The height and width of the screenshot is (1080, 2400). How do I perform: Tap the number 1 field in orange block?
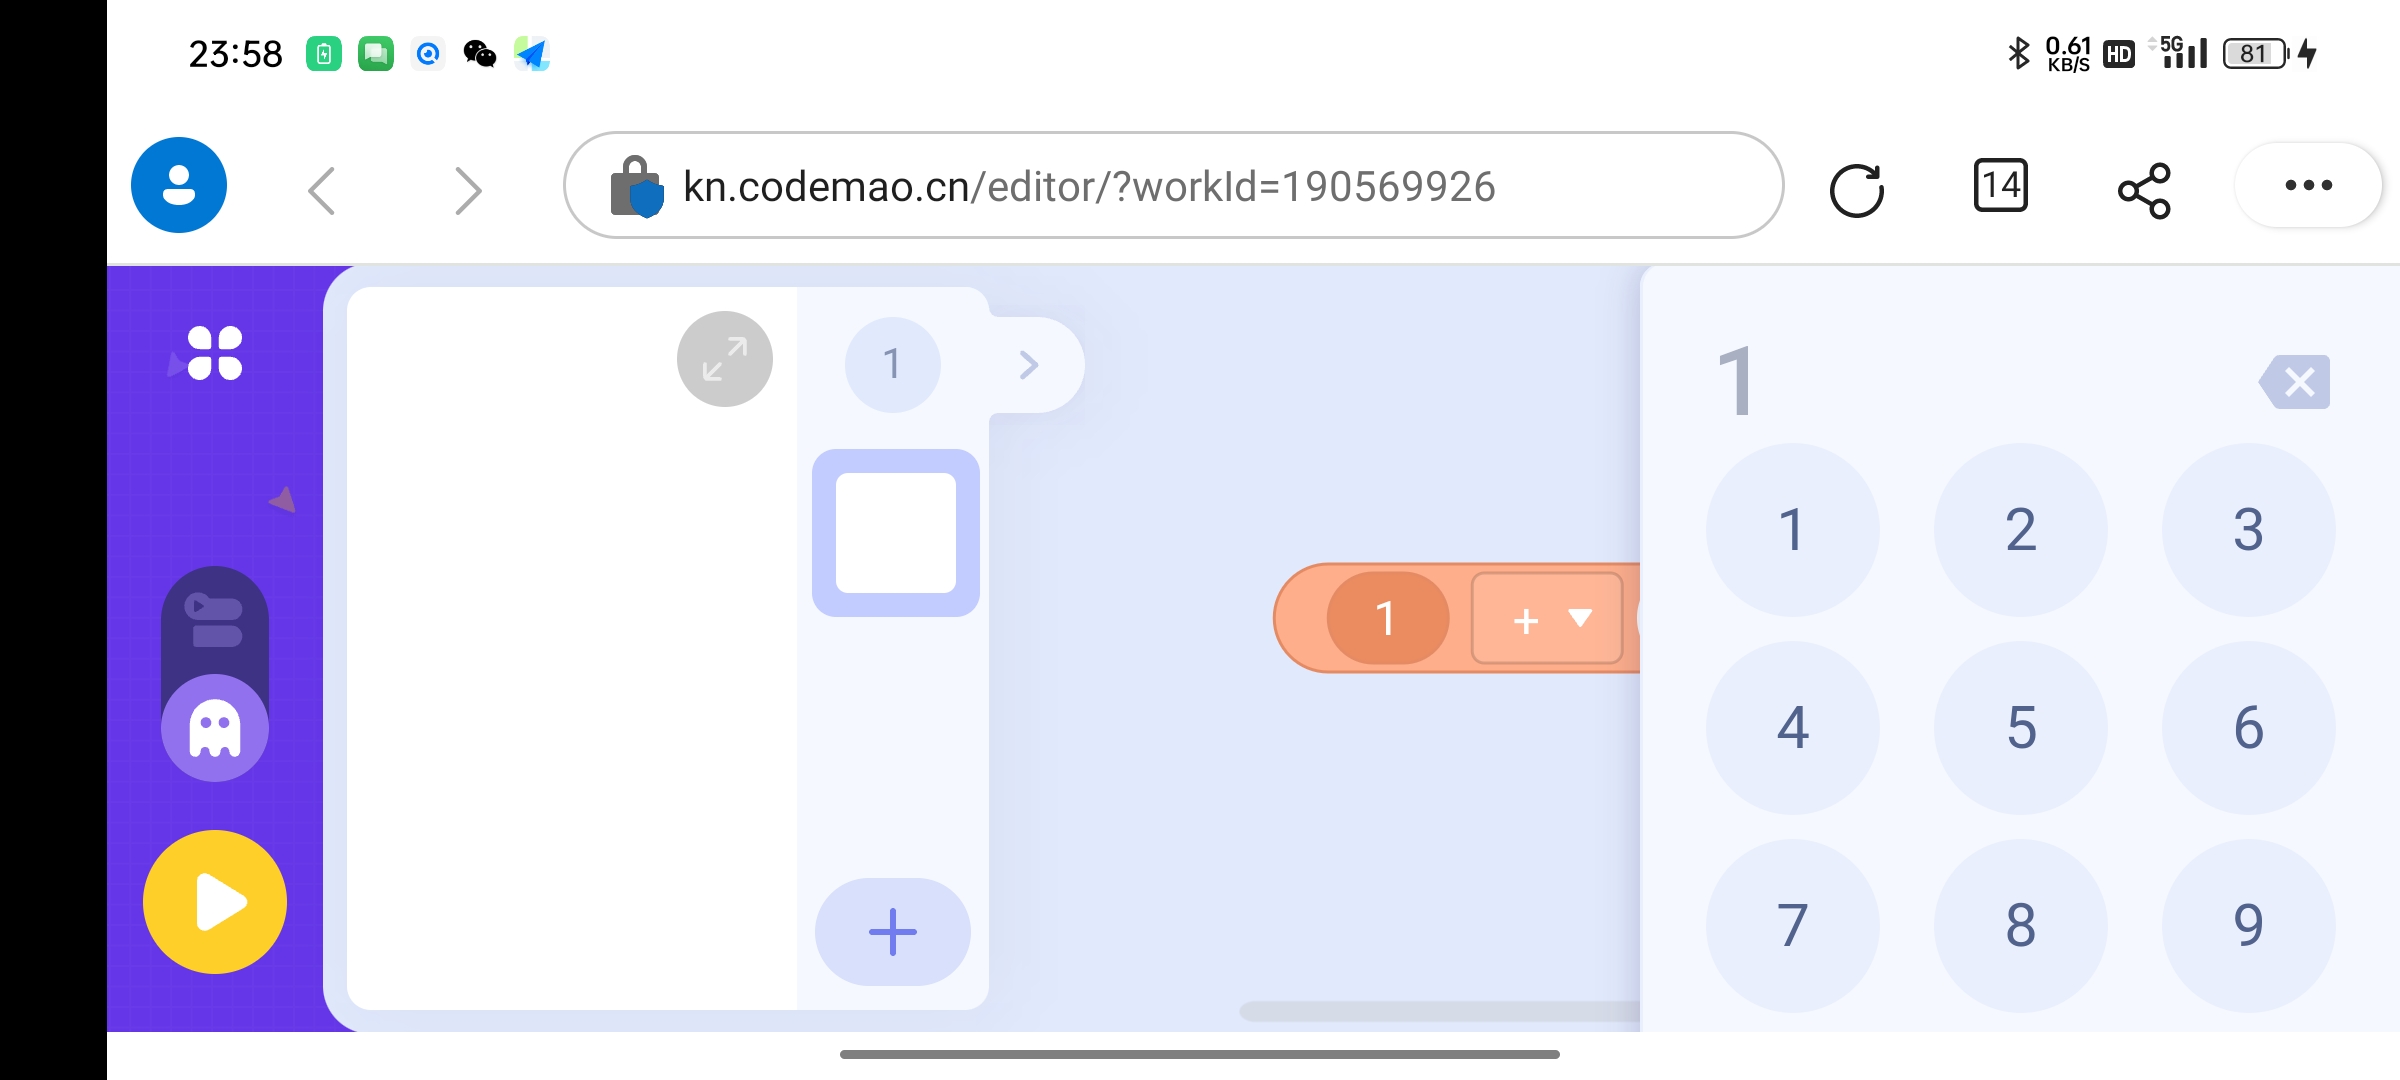[1387, 618]
